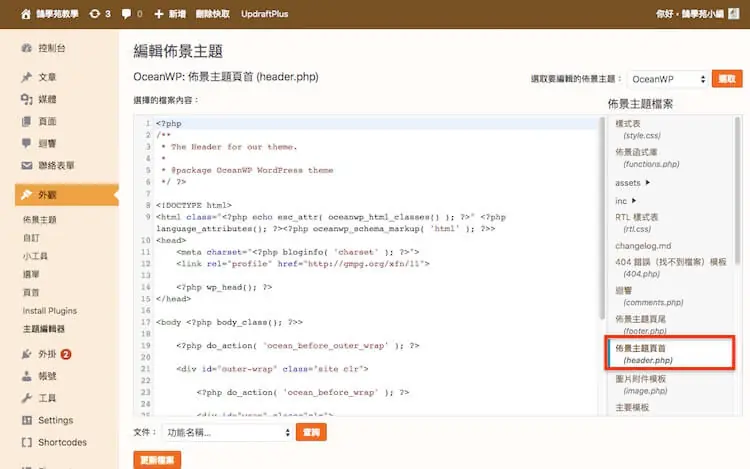Open the 功能名稱 documentation dropdown
The width and height of the screenshot is (750, 469).
click(227, 432)
